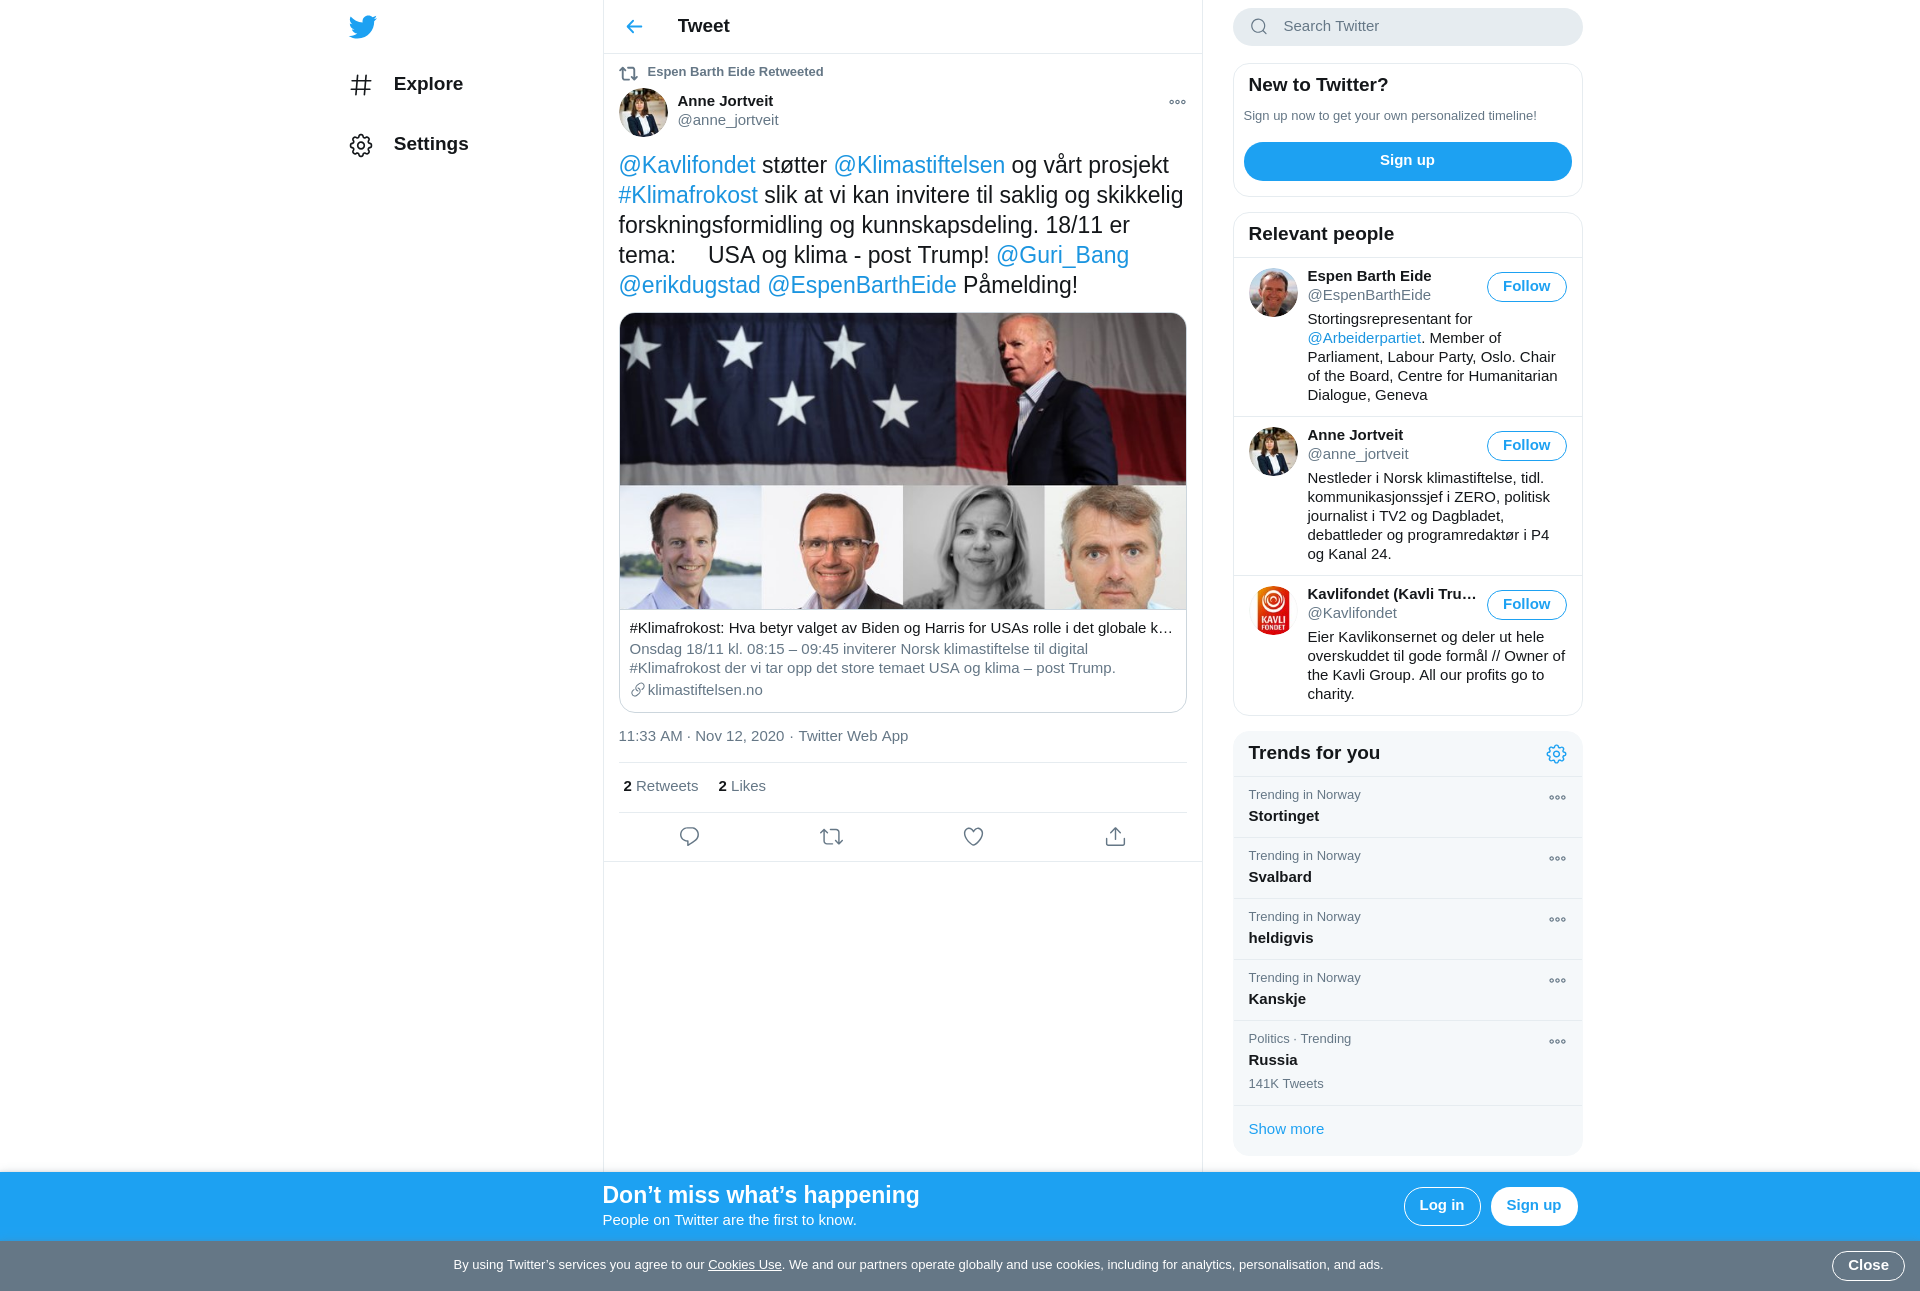Follow Anne Jortveit in Relevant people
This screenshot has height=1291, width=1920.
coord(1526,446)
